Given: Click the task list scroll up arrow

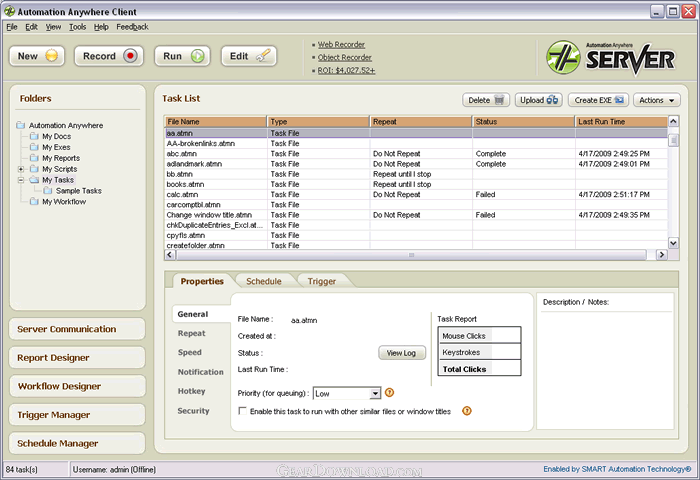Looking at the screenshot, I should 673,121.
